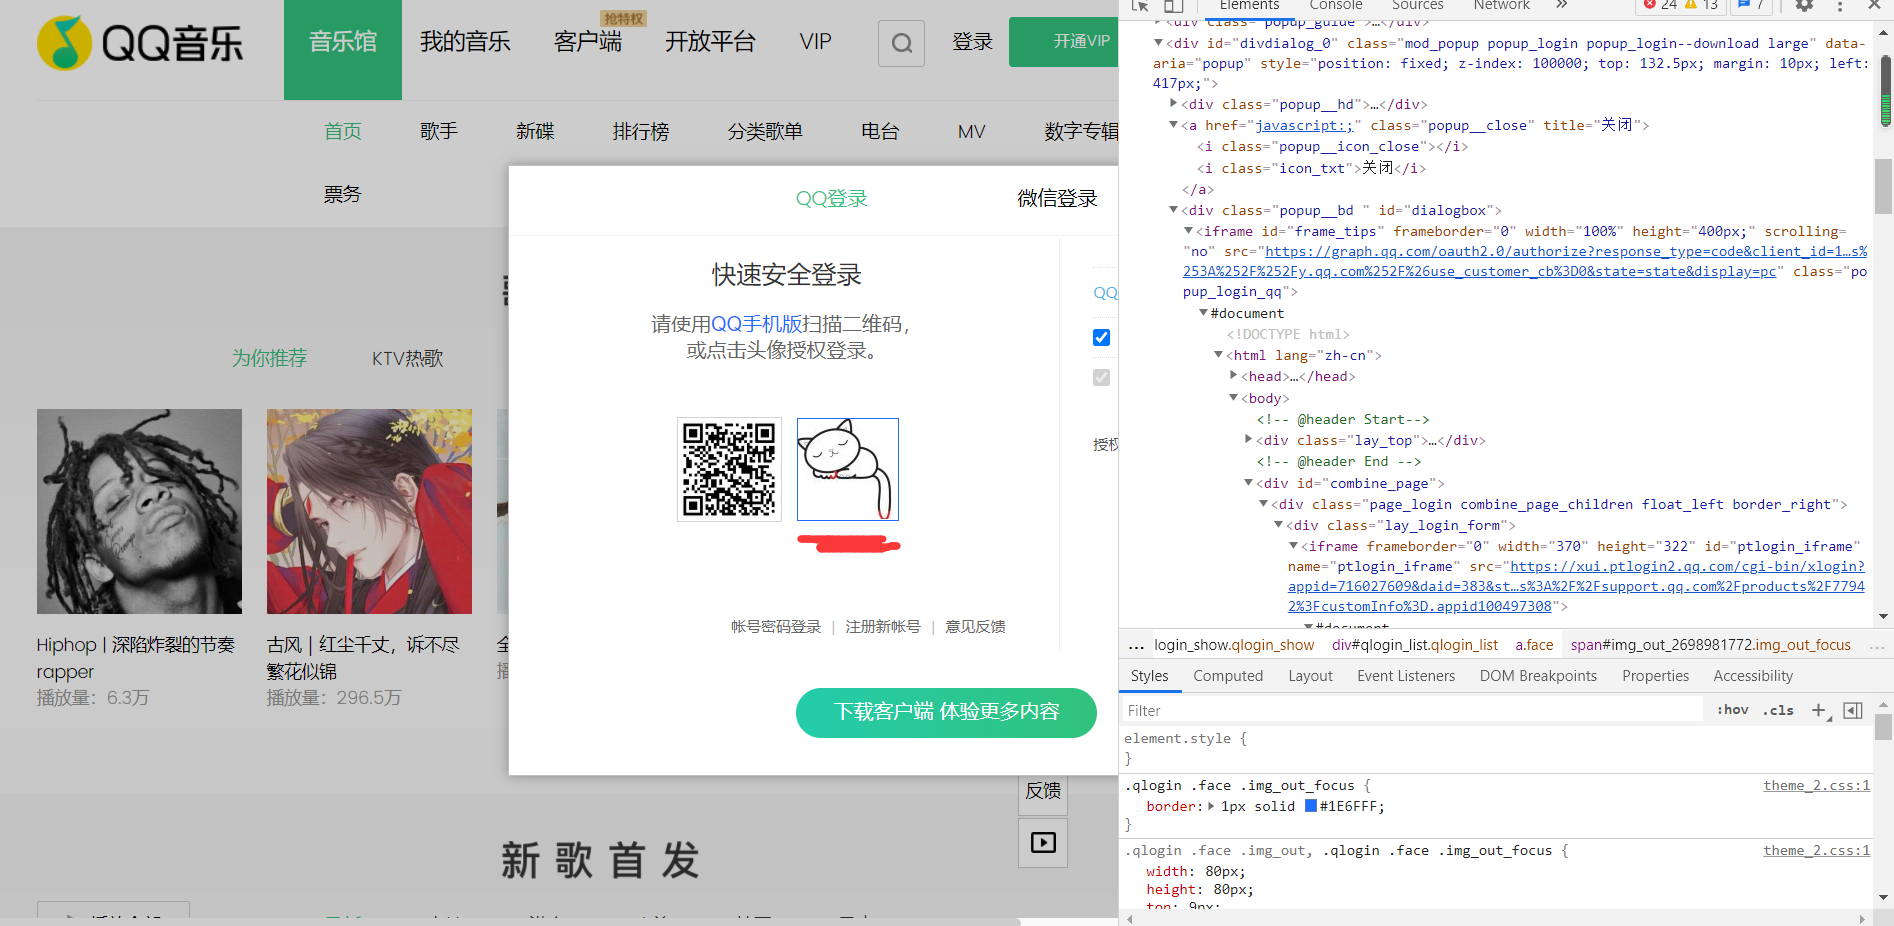
Task: Click the video player icon under 反馈
Action: (1043, 843)
